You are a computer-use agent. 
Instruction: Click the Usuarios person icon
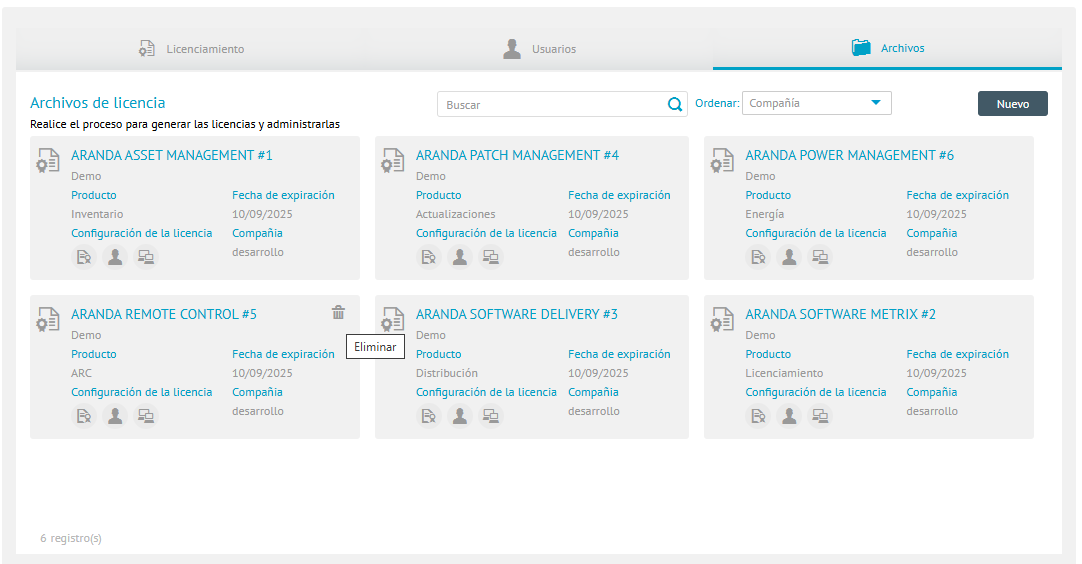coord(512,48)
